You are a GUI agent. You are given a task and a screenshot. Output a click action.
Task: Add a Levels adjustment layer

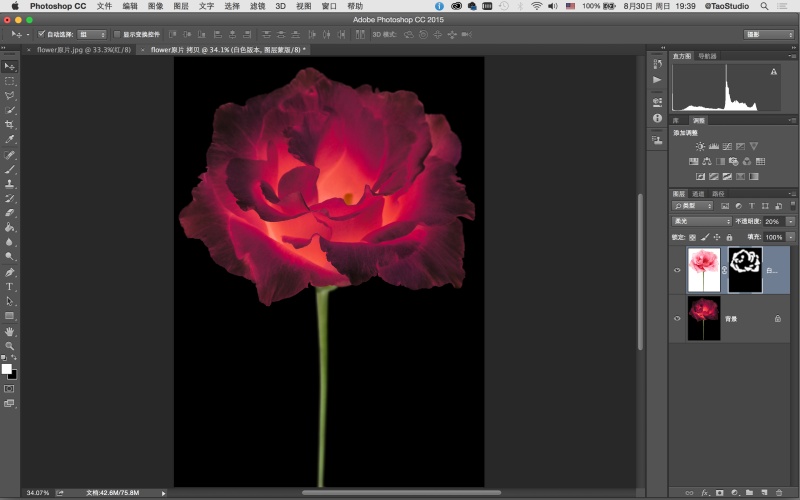click(714, 146)
